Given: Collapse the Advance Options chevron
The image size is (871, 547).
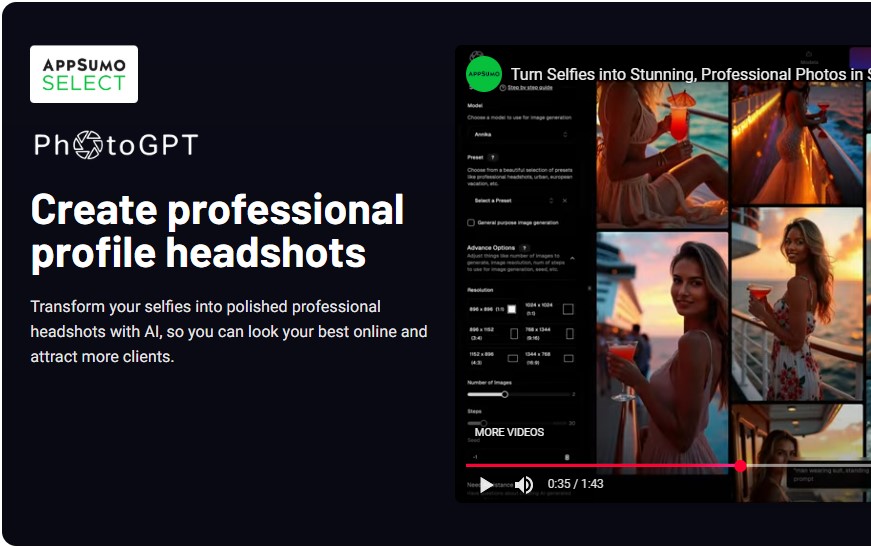Looking at the screenshot, I should pyautogui.click(x=572, y=258).
